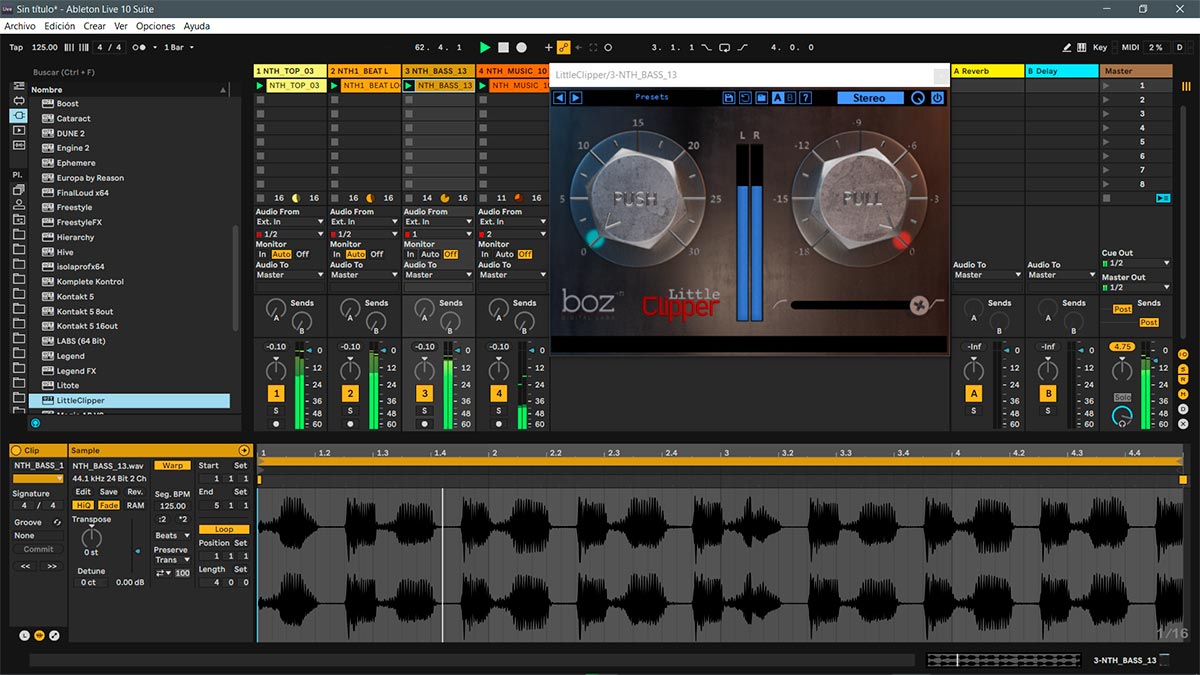Open preset folder icon in LittleClipper

pos(761,98)
